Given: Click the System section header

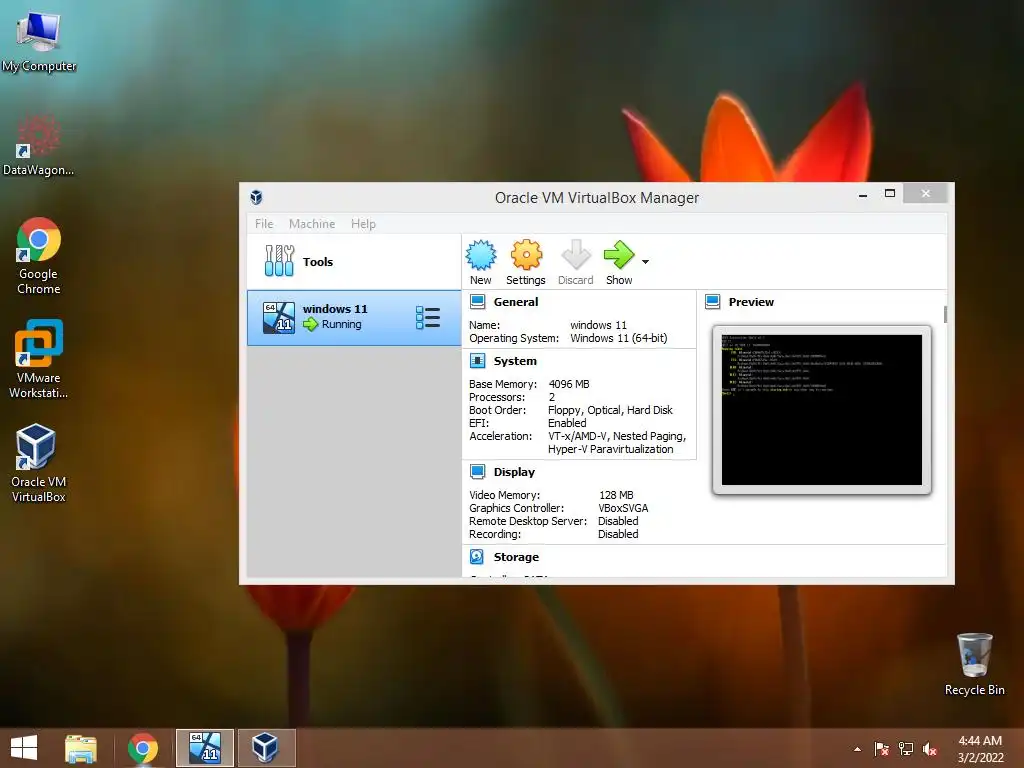Looking at the screenshot, I should [515, 360].
